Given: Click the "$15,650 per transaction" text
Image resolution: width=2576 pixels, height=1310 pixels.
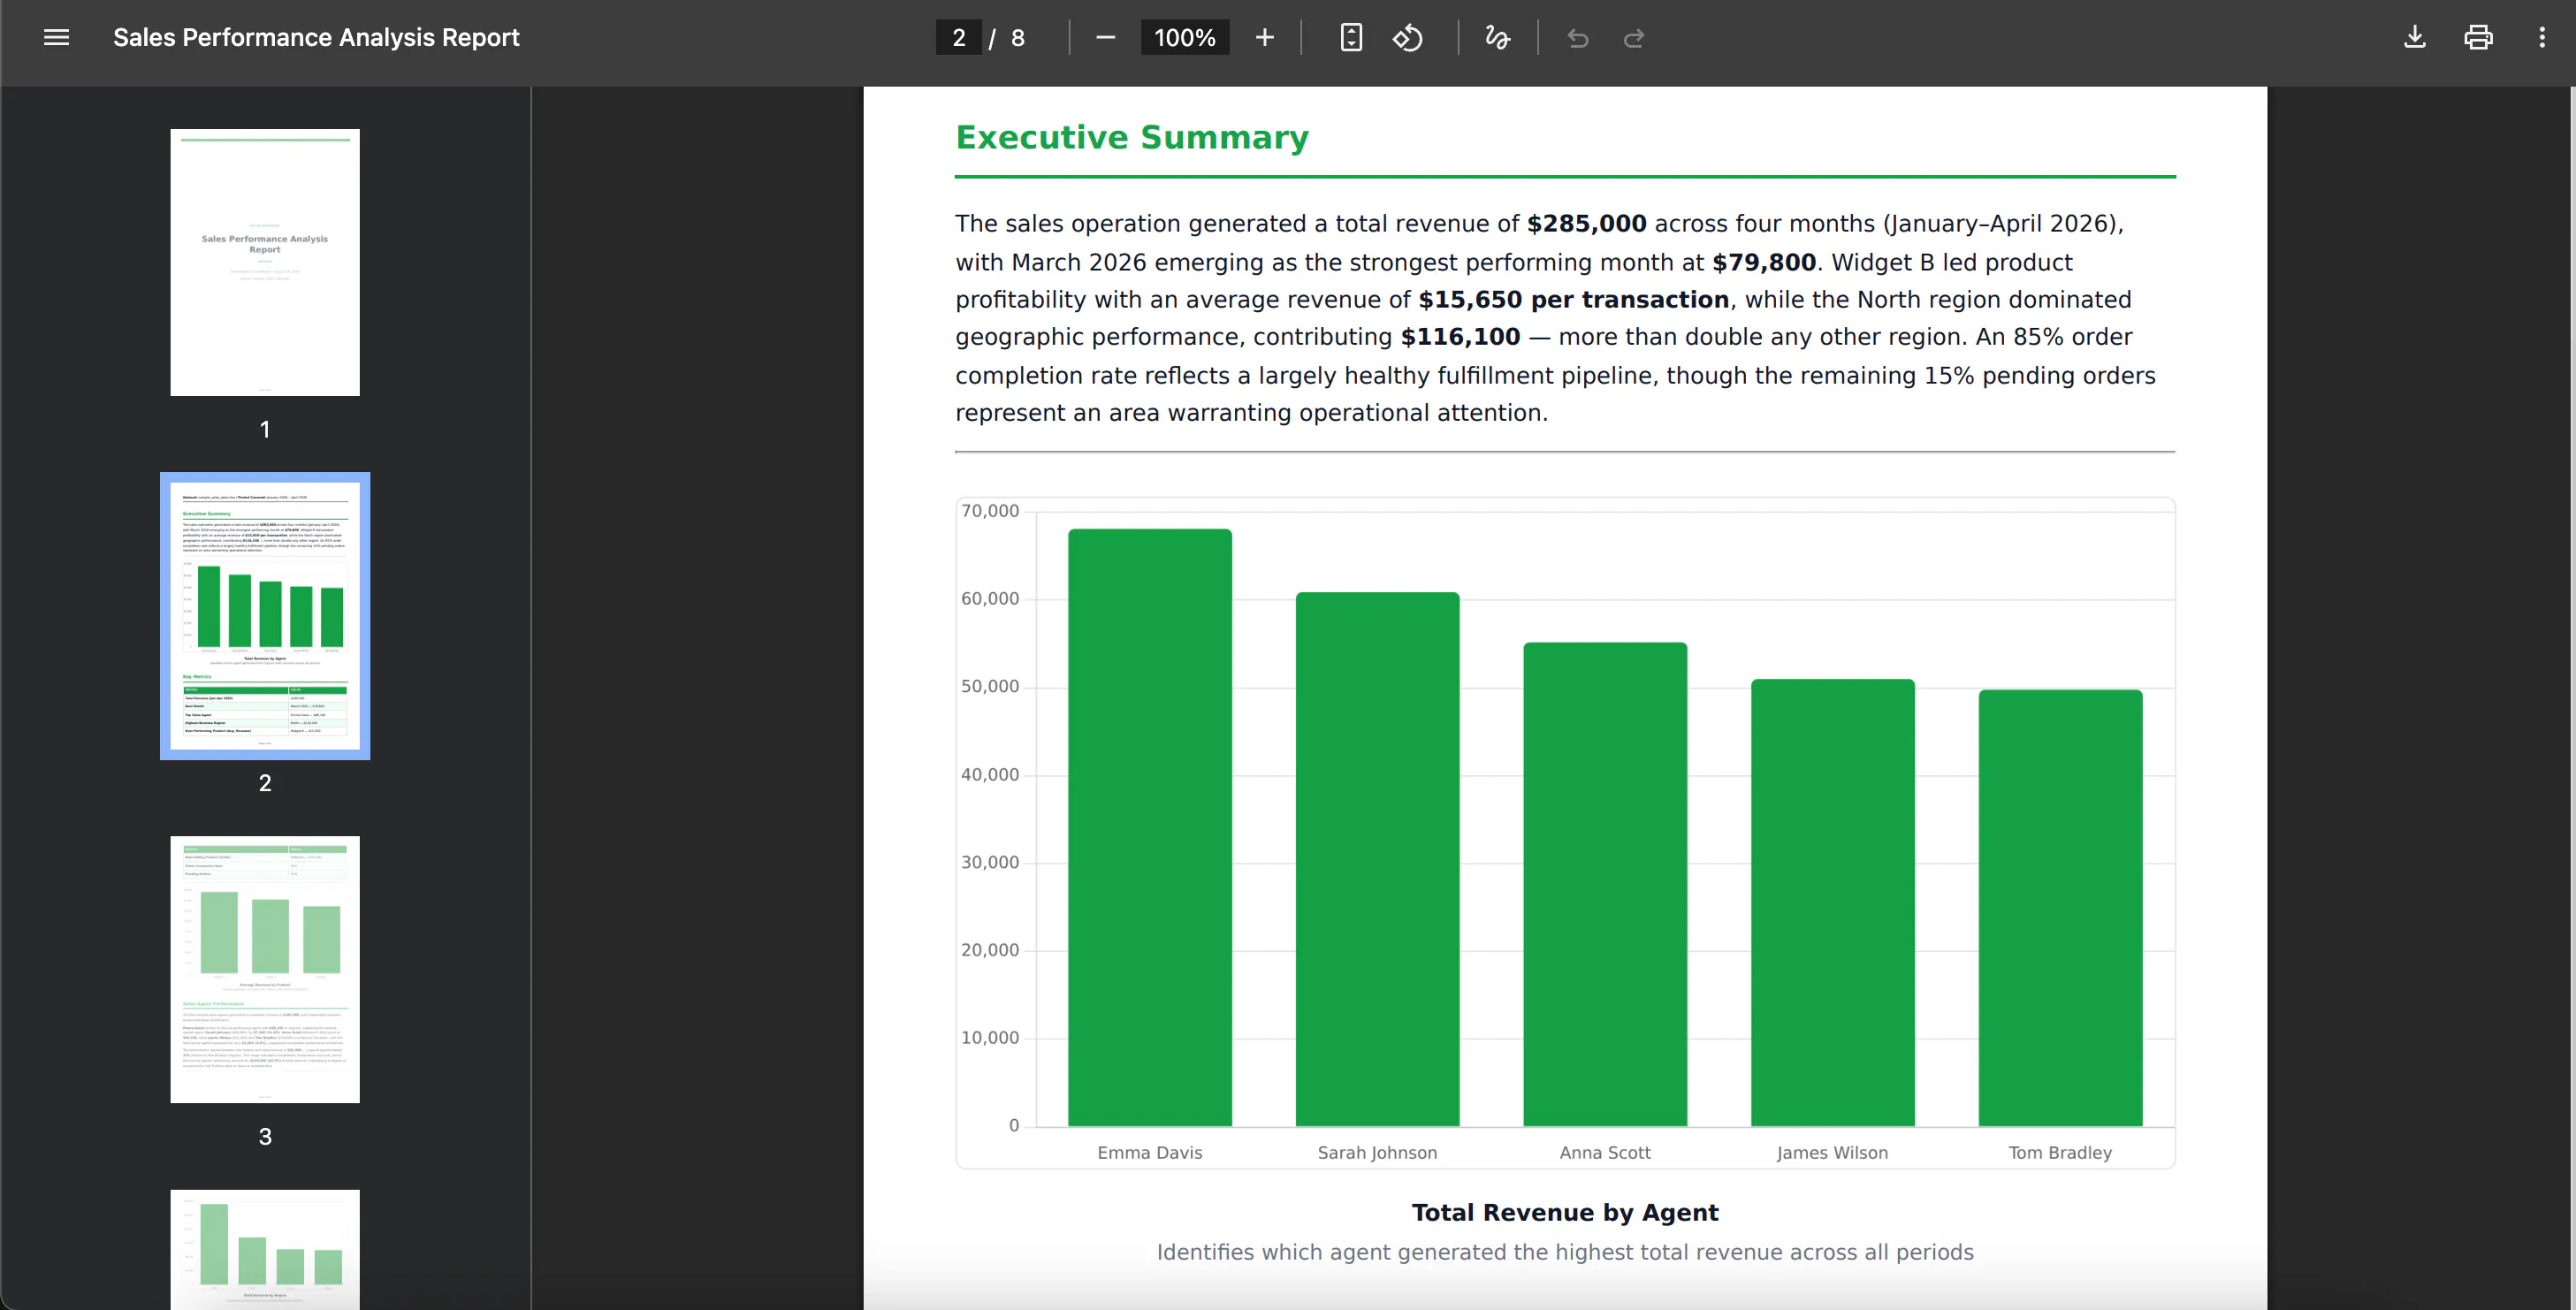Looking at the screenshot, I should point(1573,300).
